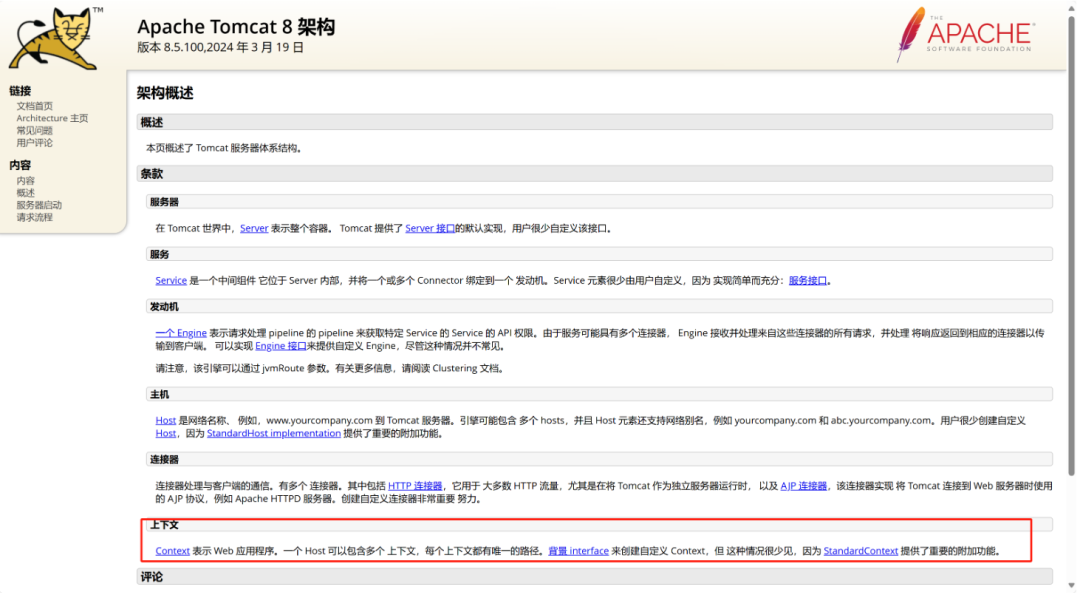The image size is (1080, 595).
Task: Click the first Host link in 主机
Action: click(165, 421)
